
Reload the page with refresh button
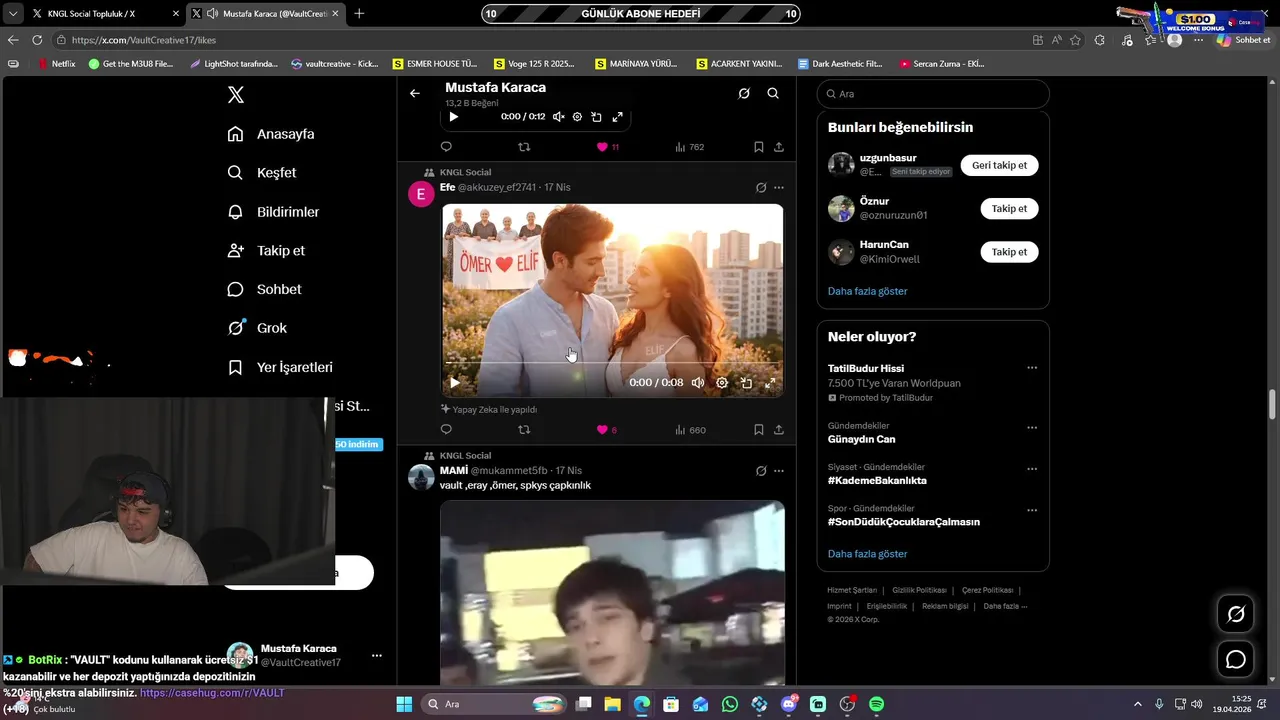[x=37, y=40]
